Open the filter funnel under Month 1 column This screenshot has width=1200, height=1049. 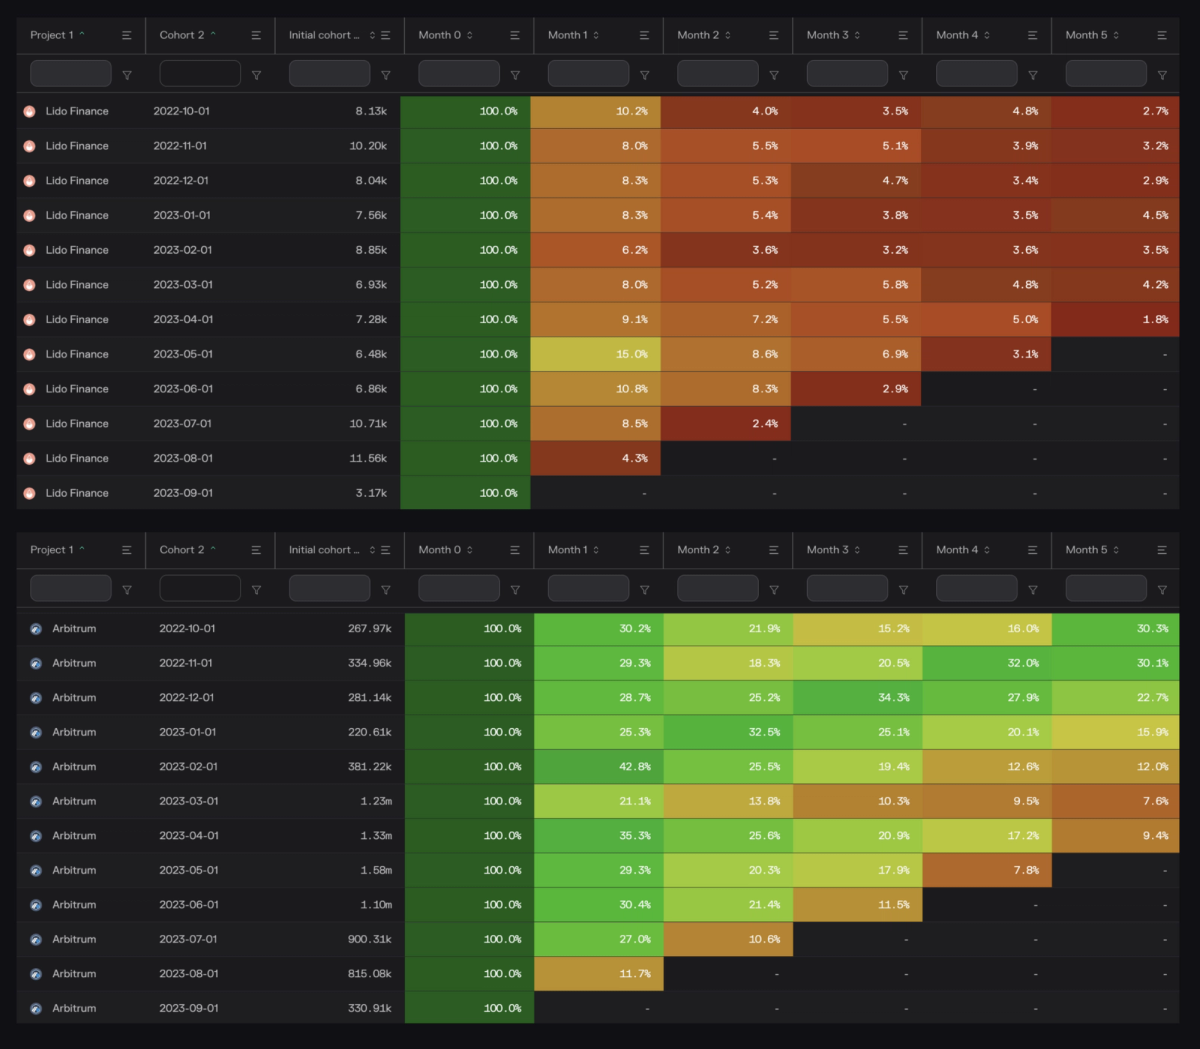(x=645, y=72)
